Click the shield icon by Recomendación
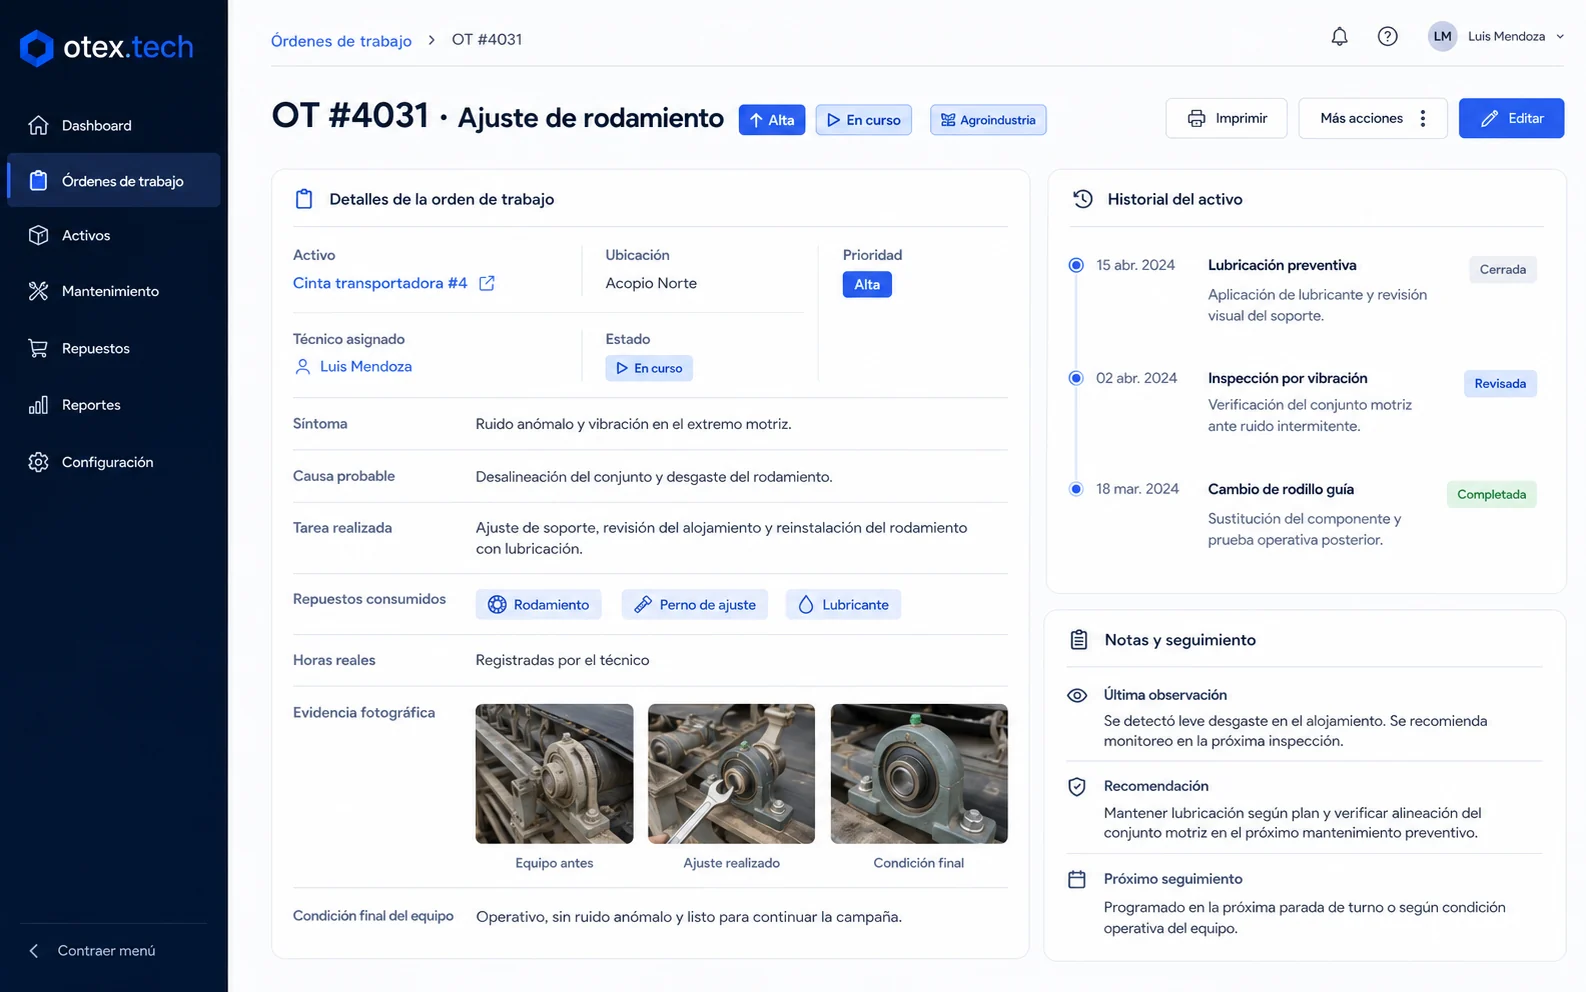1586x992 pixels. pyautogui.click(x=1077, y=787)
